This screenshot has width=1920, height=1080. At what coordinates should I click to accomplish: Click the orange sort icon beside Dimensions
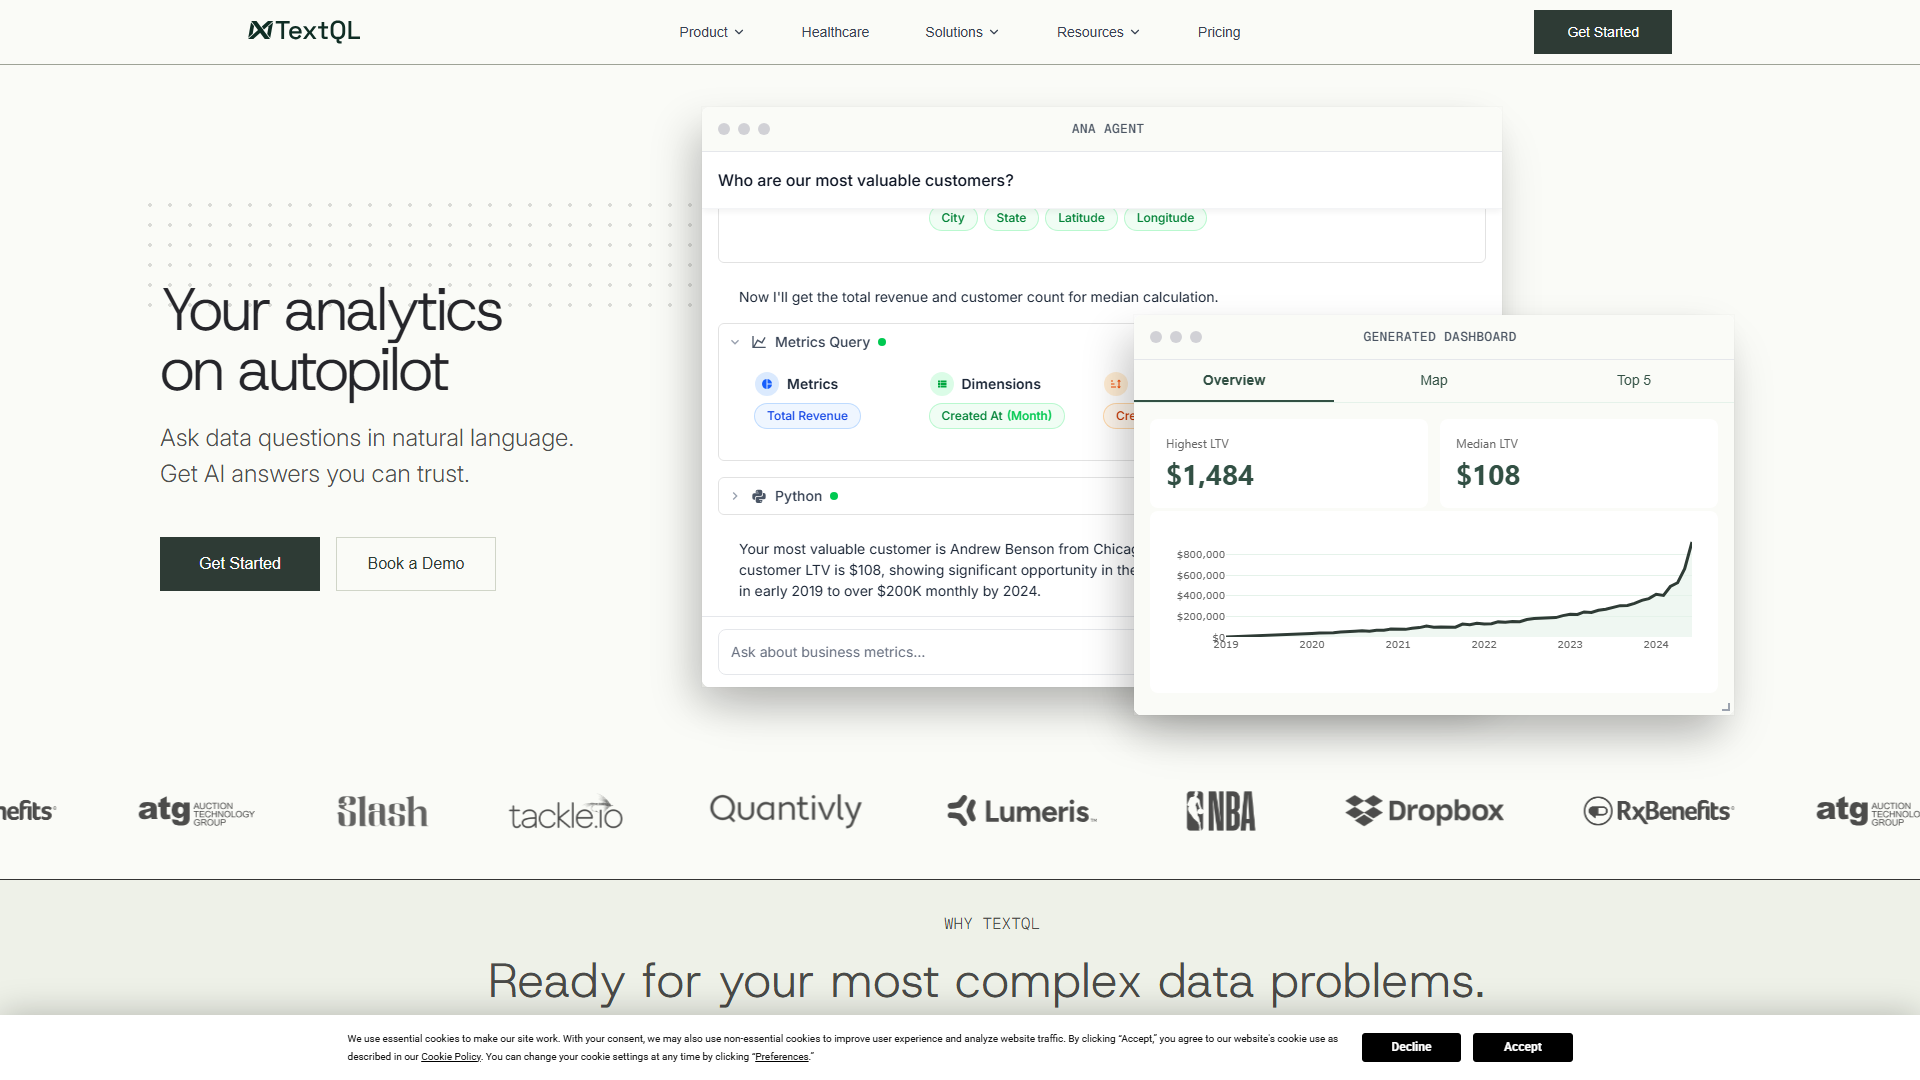pyautogui.click(x=1115, y=384)
